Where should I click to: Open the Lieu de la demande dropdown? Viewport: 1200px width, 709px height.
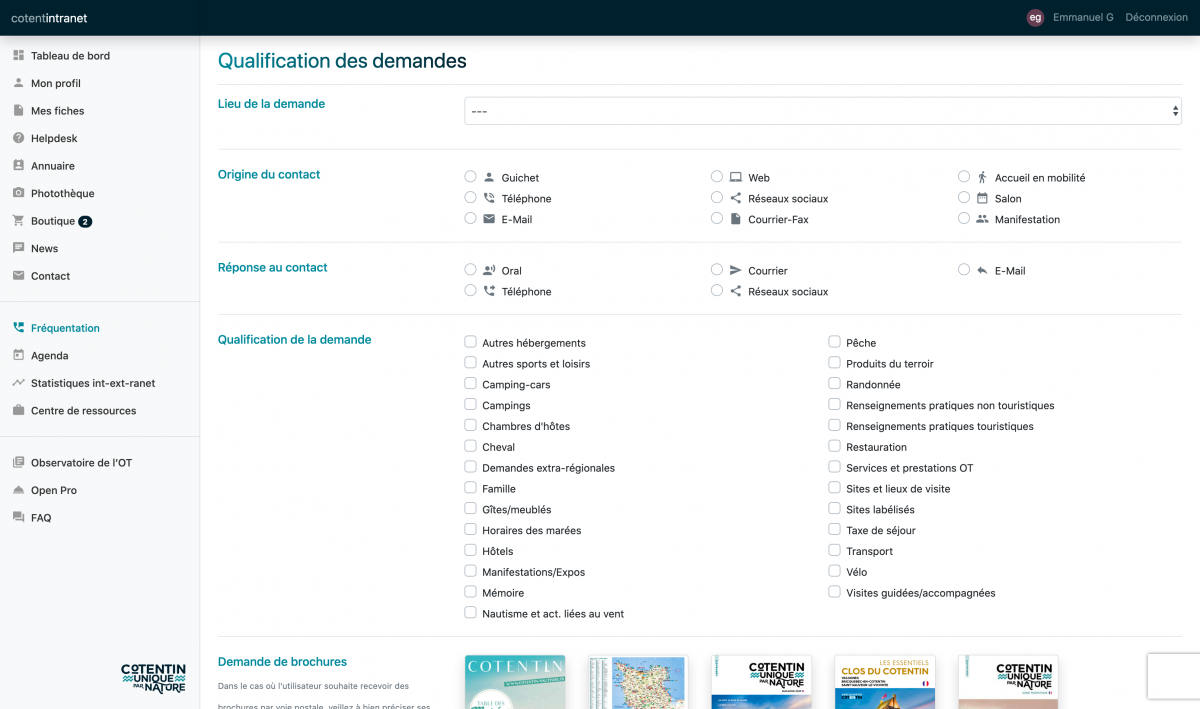tap(822, 111)
